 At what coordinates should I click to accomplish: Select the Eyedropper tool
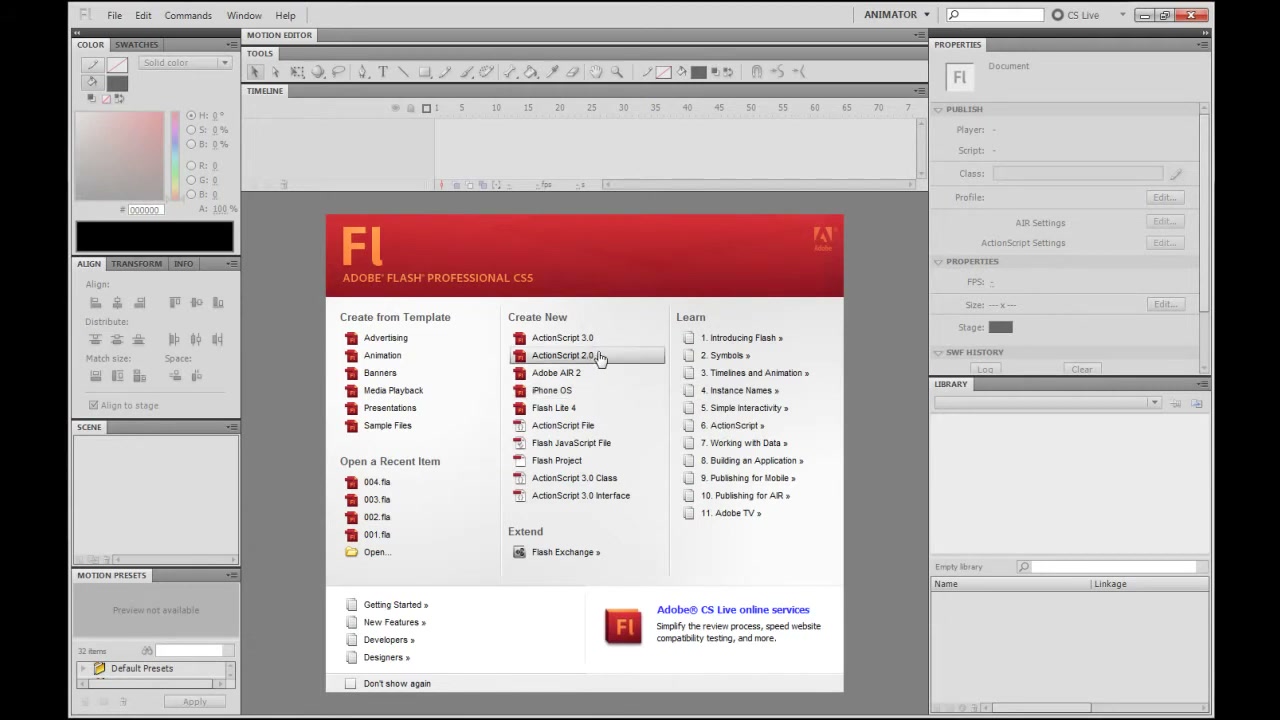tap(552, 72)
